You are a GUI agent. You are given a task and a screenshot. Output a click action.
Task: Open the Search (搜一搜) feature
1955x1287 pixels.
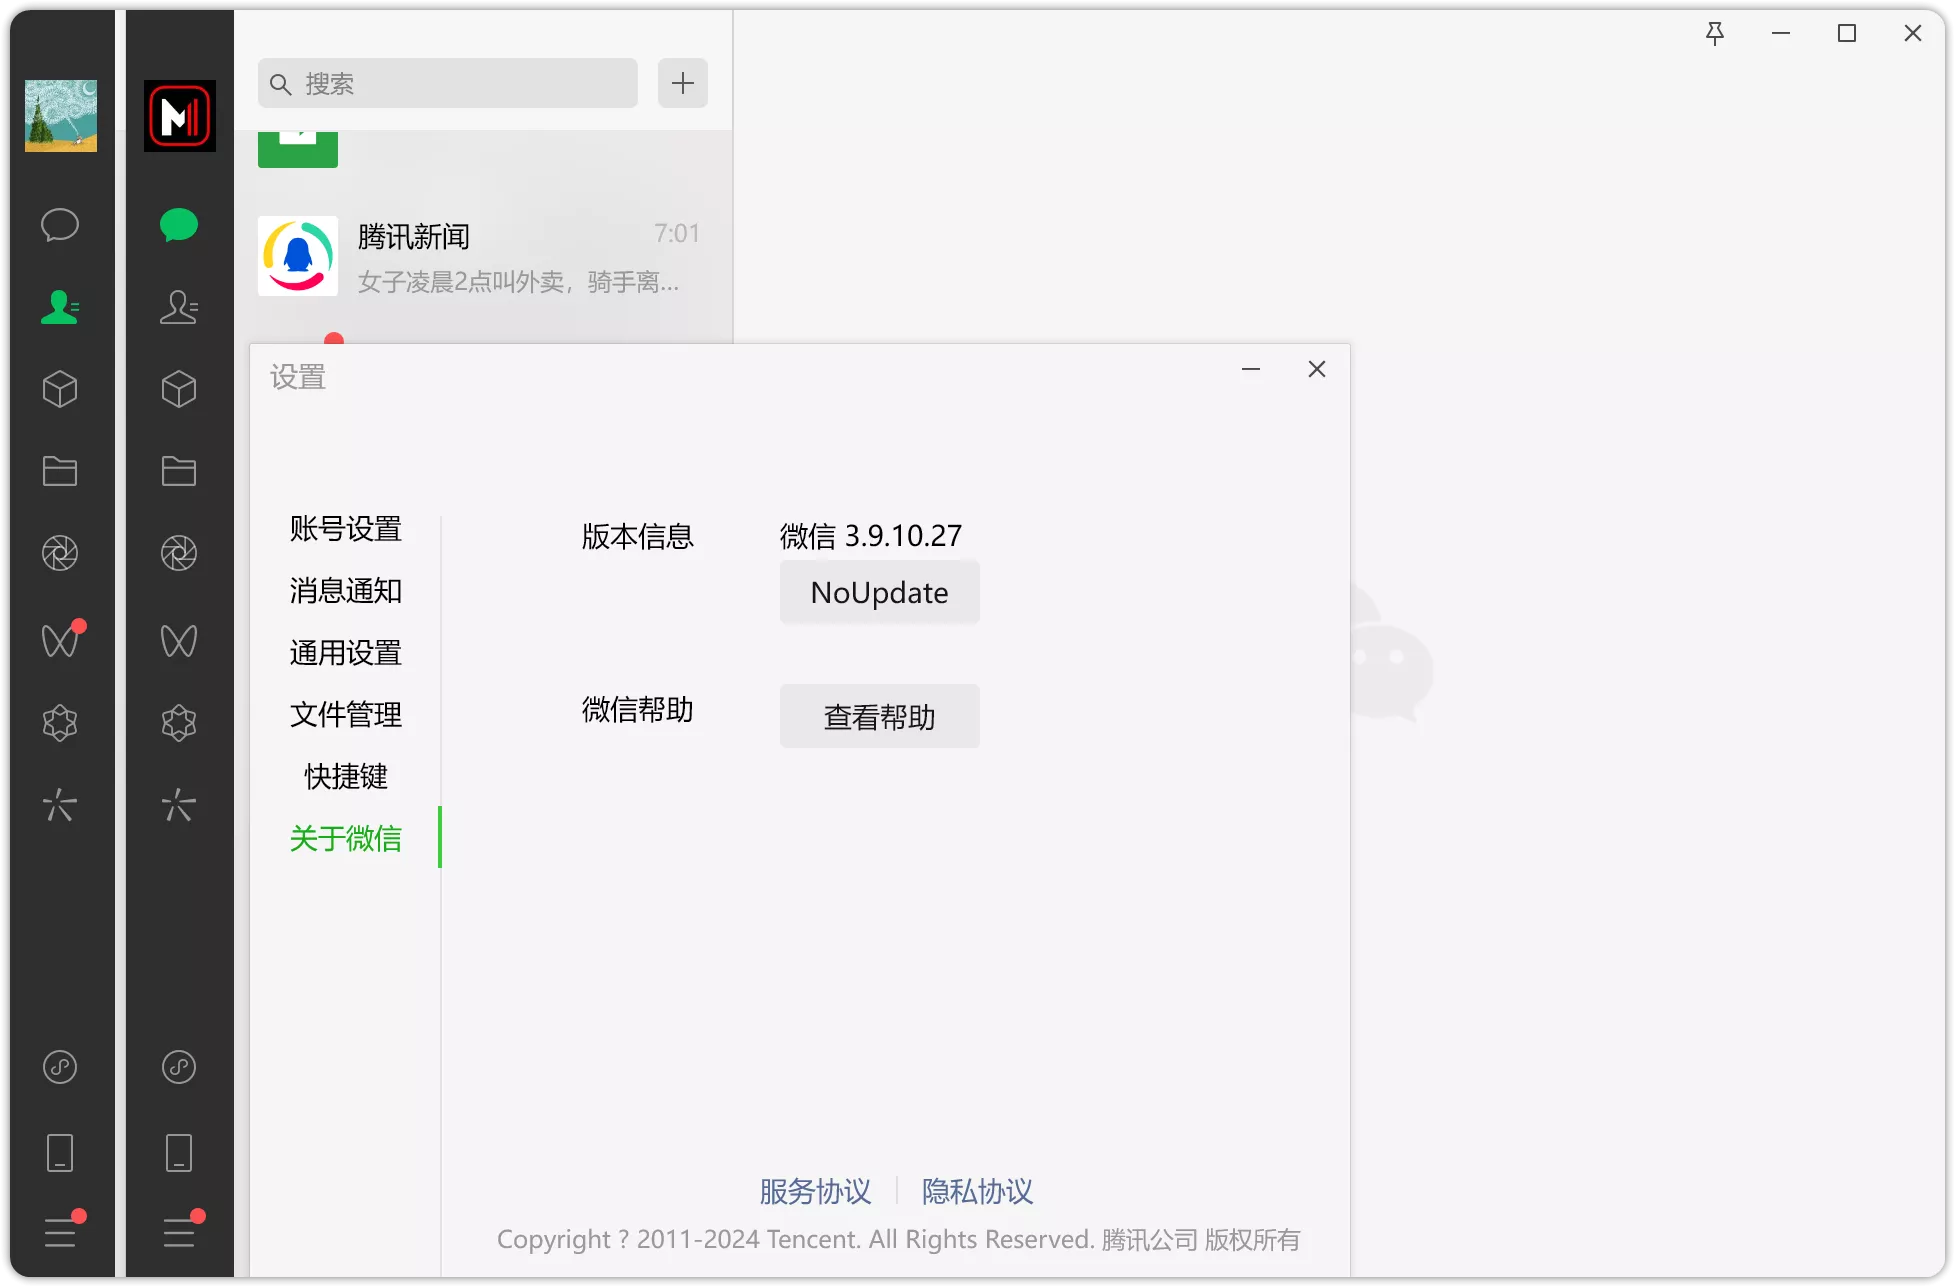coord(60,723)
